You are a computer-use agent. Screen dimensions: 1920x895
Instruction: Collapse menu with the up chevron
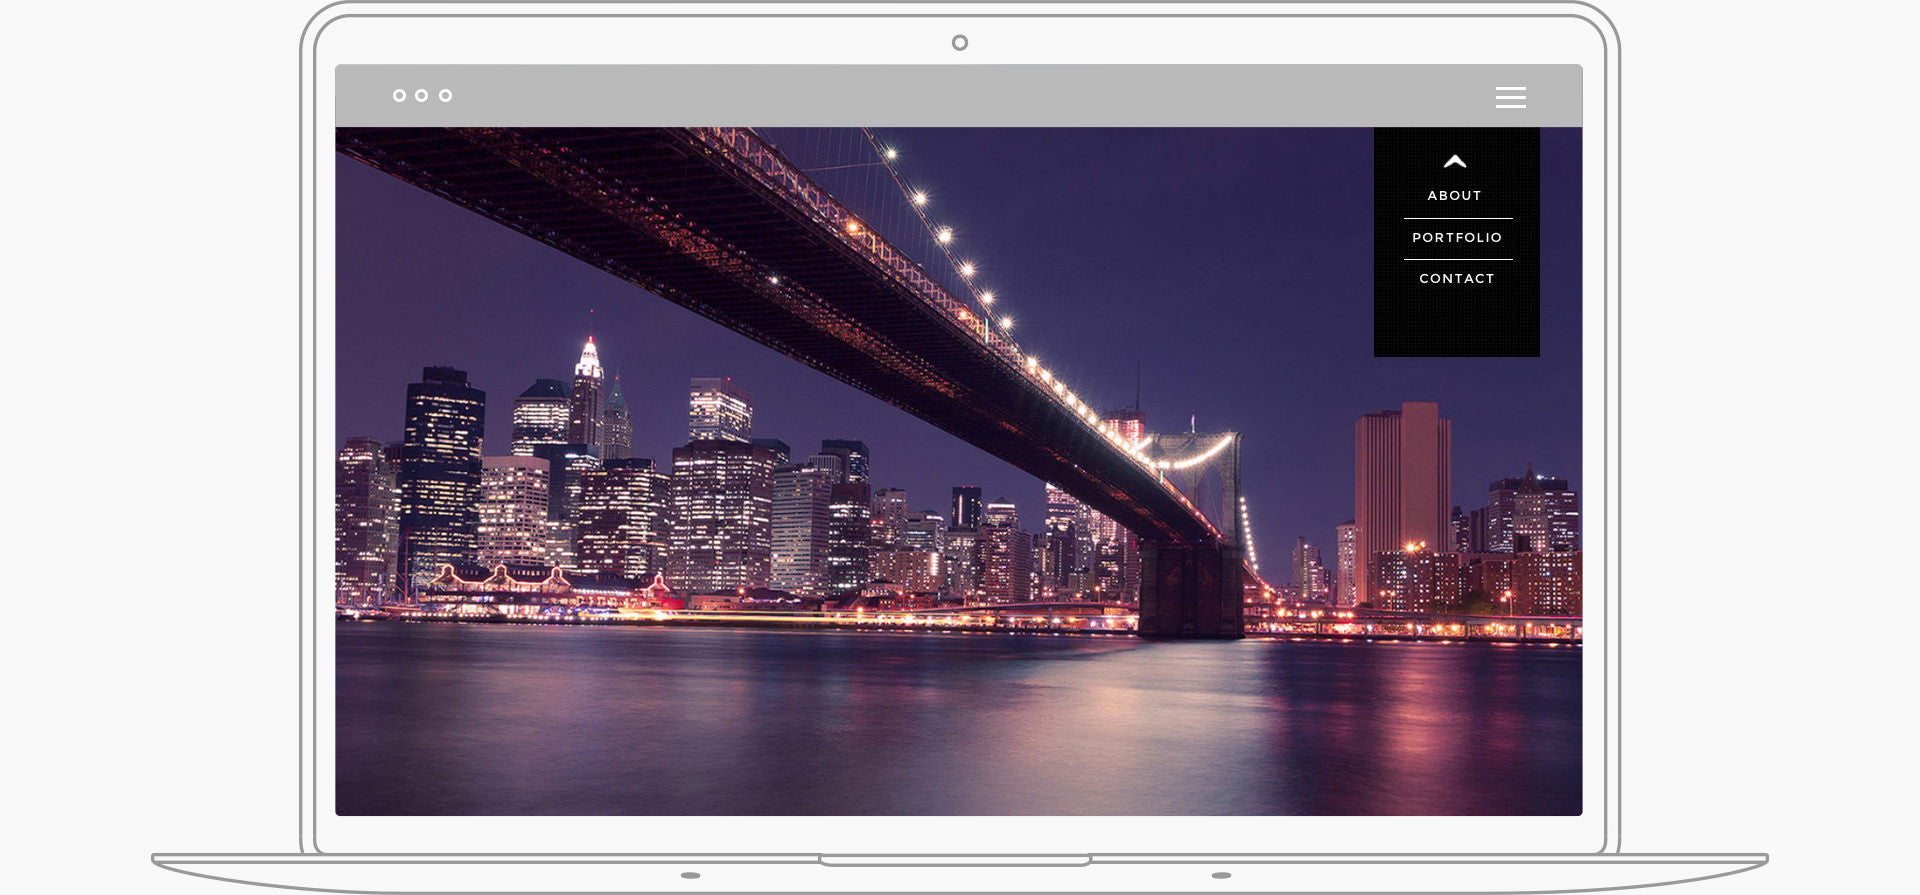1455,161
